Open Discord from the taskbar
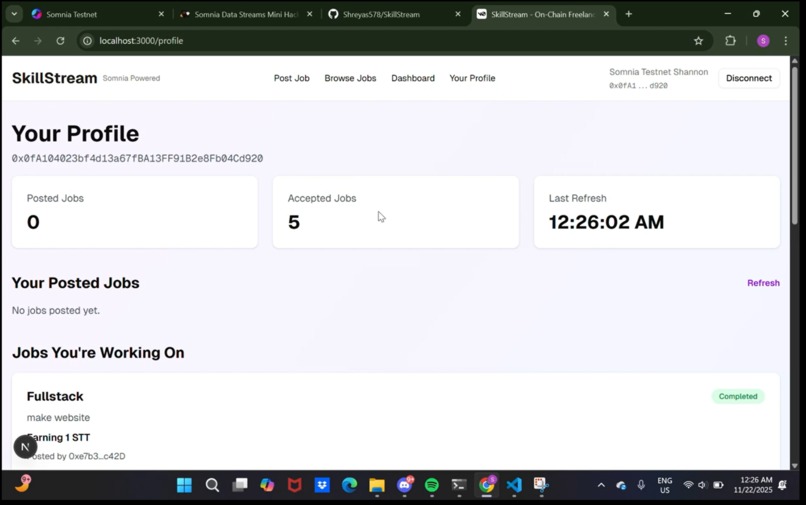Image resolution: width=806 pixels, height=505 pixels. [405, 485]
